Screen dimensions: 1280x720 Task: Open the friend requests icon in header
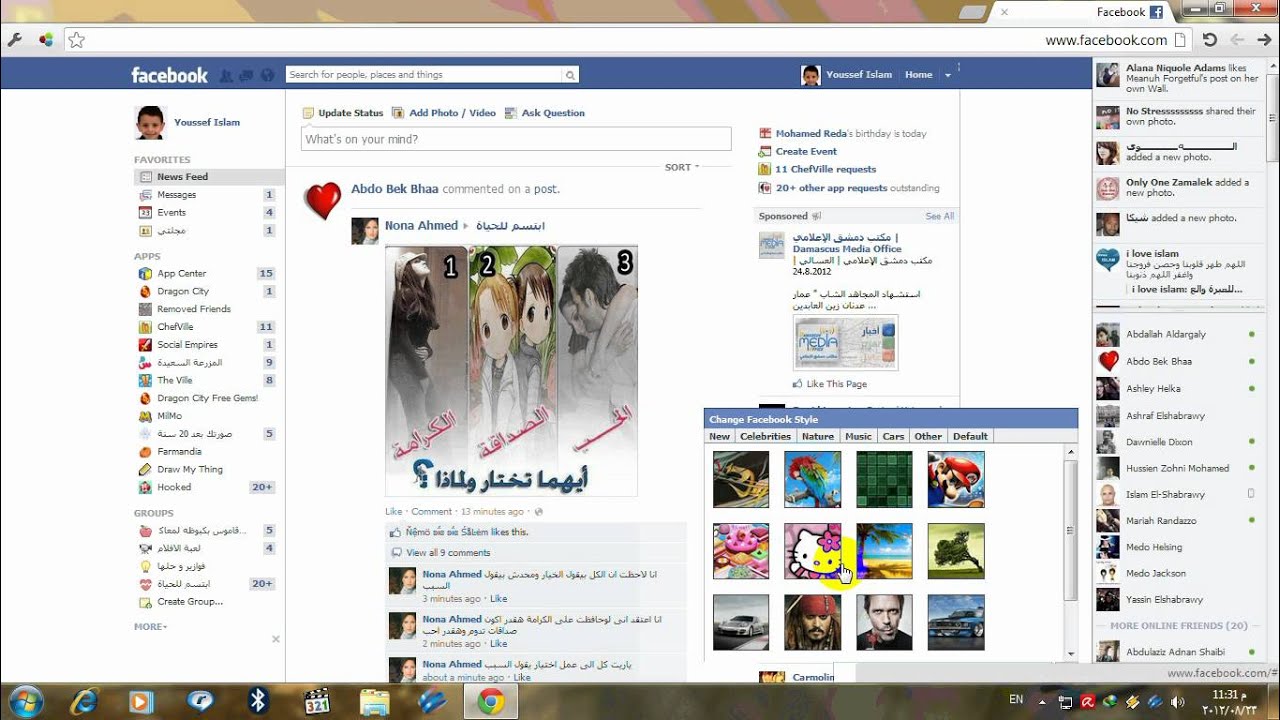pos(226,75)
